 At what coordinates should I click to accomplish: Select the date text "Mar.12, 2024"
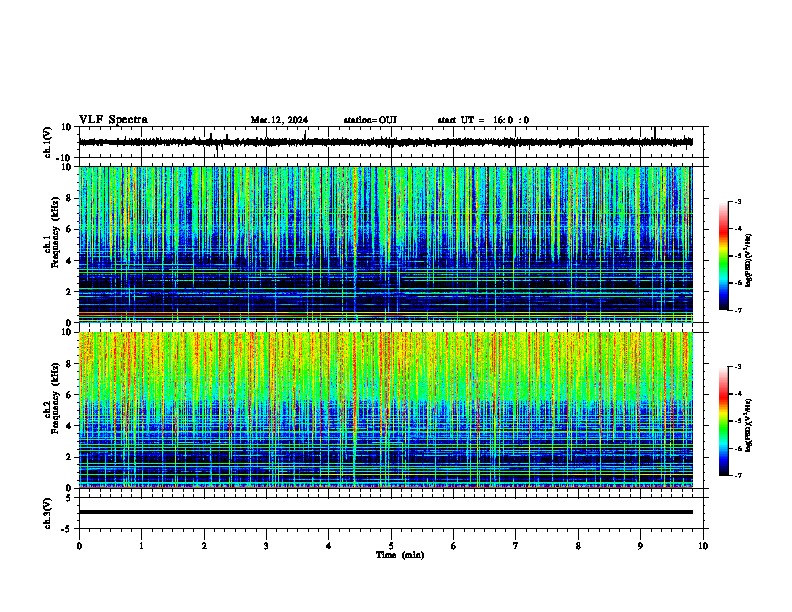[279, 120]
